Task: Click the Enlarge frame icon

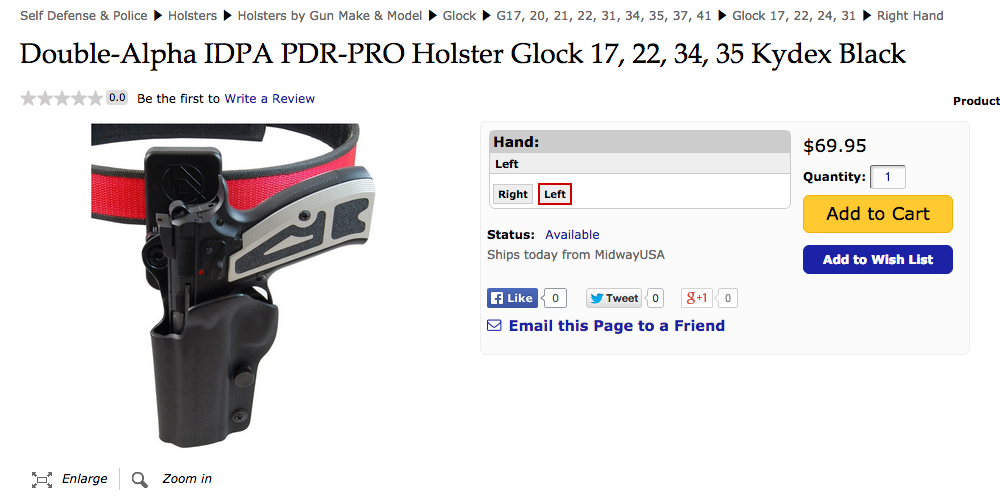Action: (x=41, y=480)
